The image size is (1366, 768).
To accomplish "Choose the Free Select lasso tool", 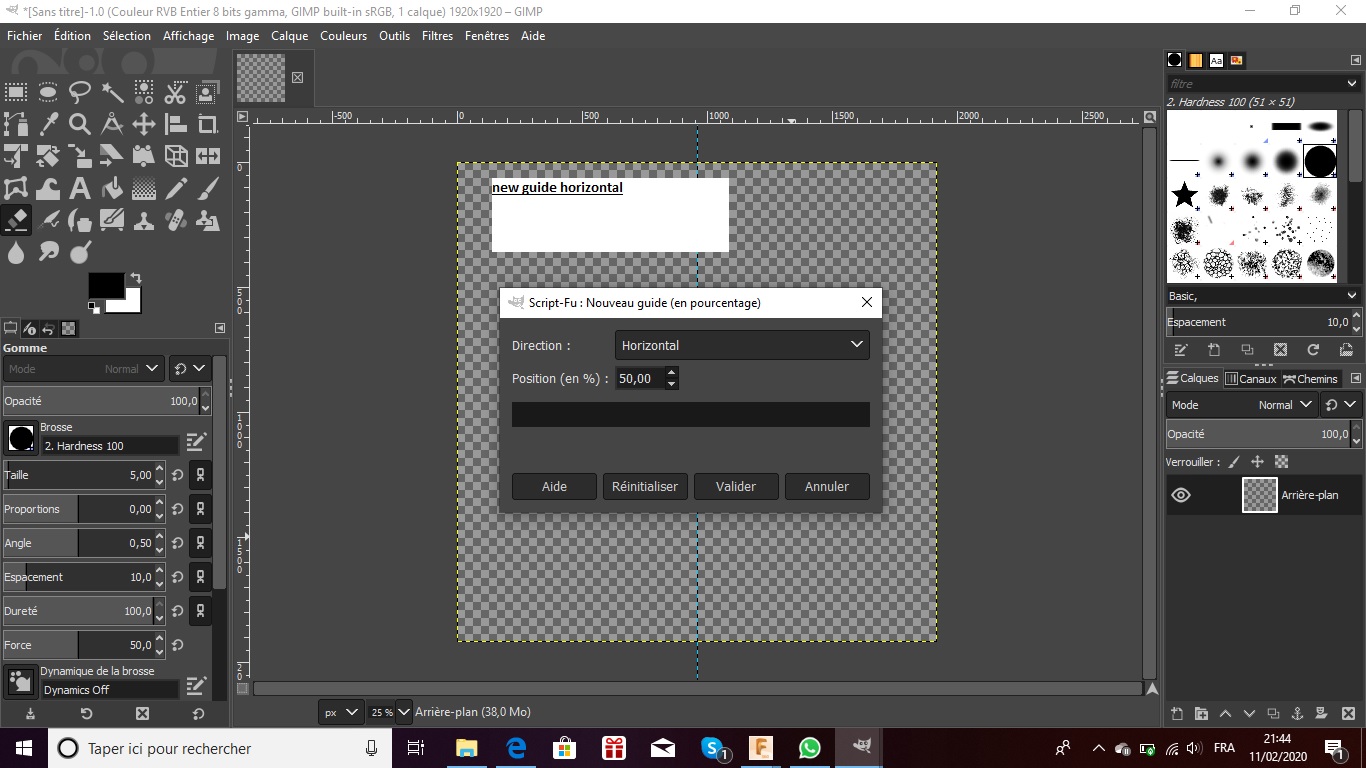I will pyautogui.click(x=80, y=93).
